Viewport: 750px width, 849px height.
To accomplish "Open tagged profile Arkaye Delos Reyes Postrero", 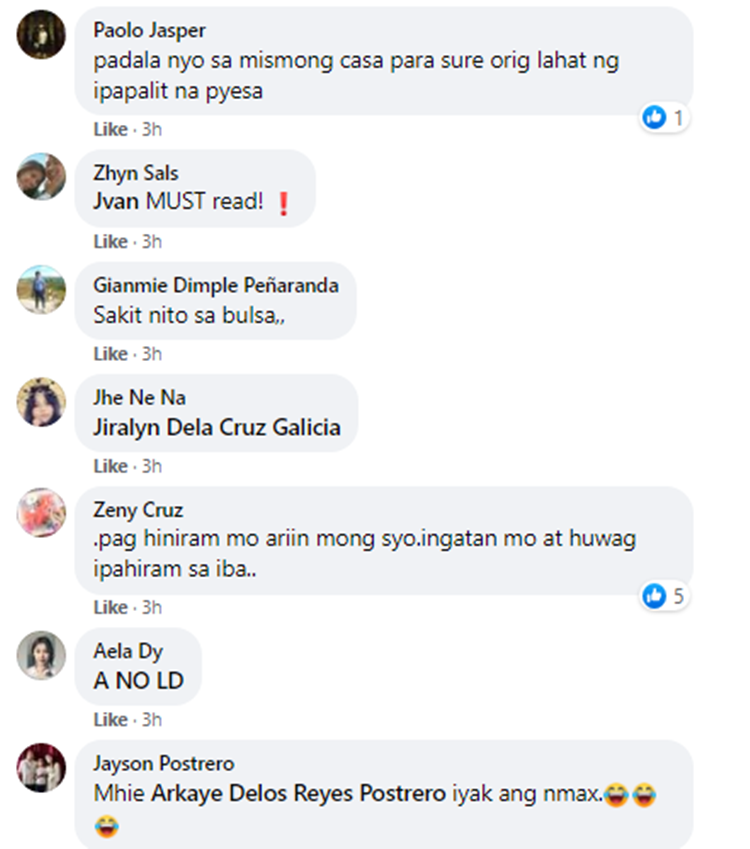I will pyautogui.click(x=298, y=793).
